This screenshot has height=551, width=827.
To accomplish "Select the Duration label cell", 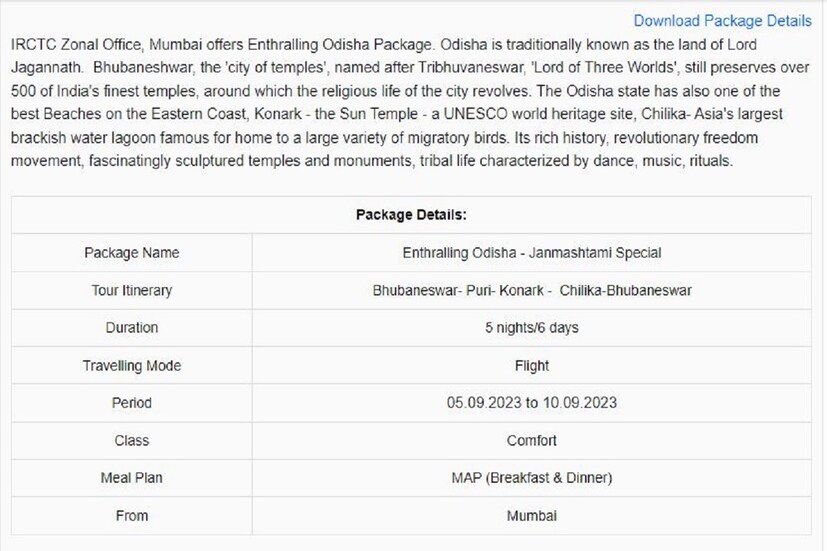I will point(132,328).
